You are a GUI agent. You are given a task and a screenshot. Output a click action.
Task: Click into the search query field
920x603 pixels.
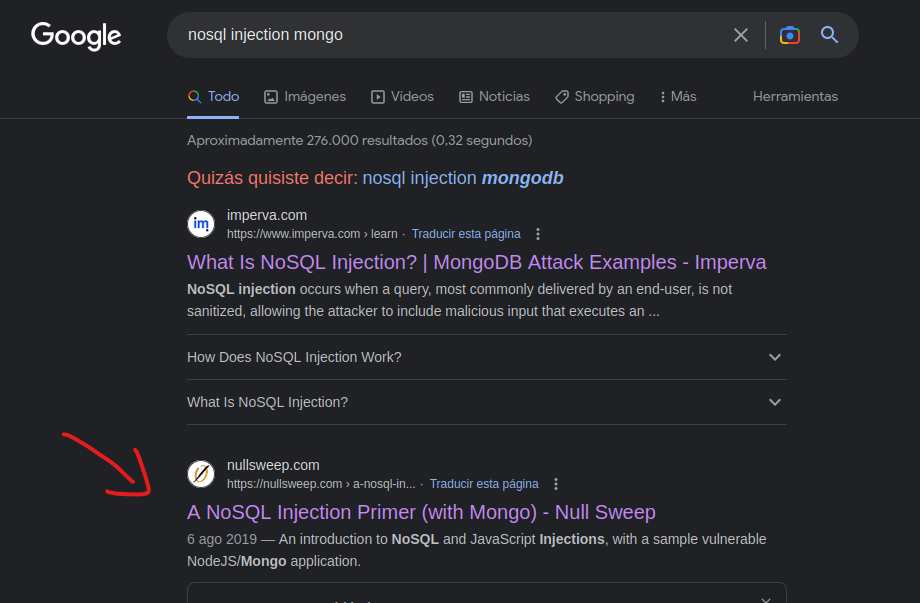tap(452, 35)
